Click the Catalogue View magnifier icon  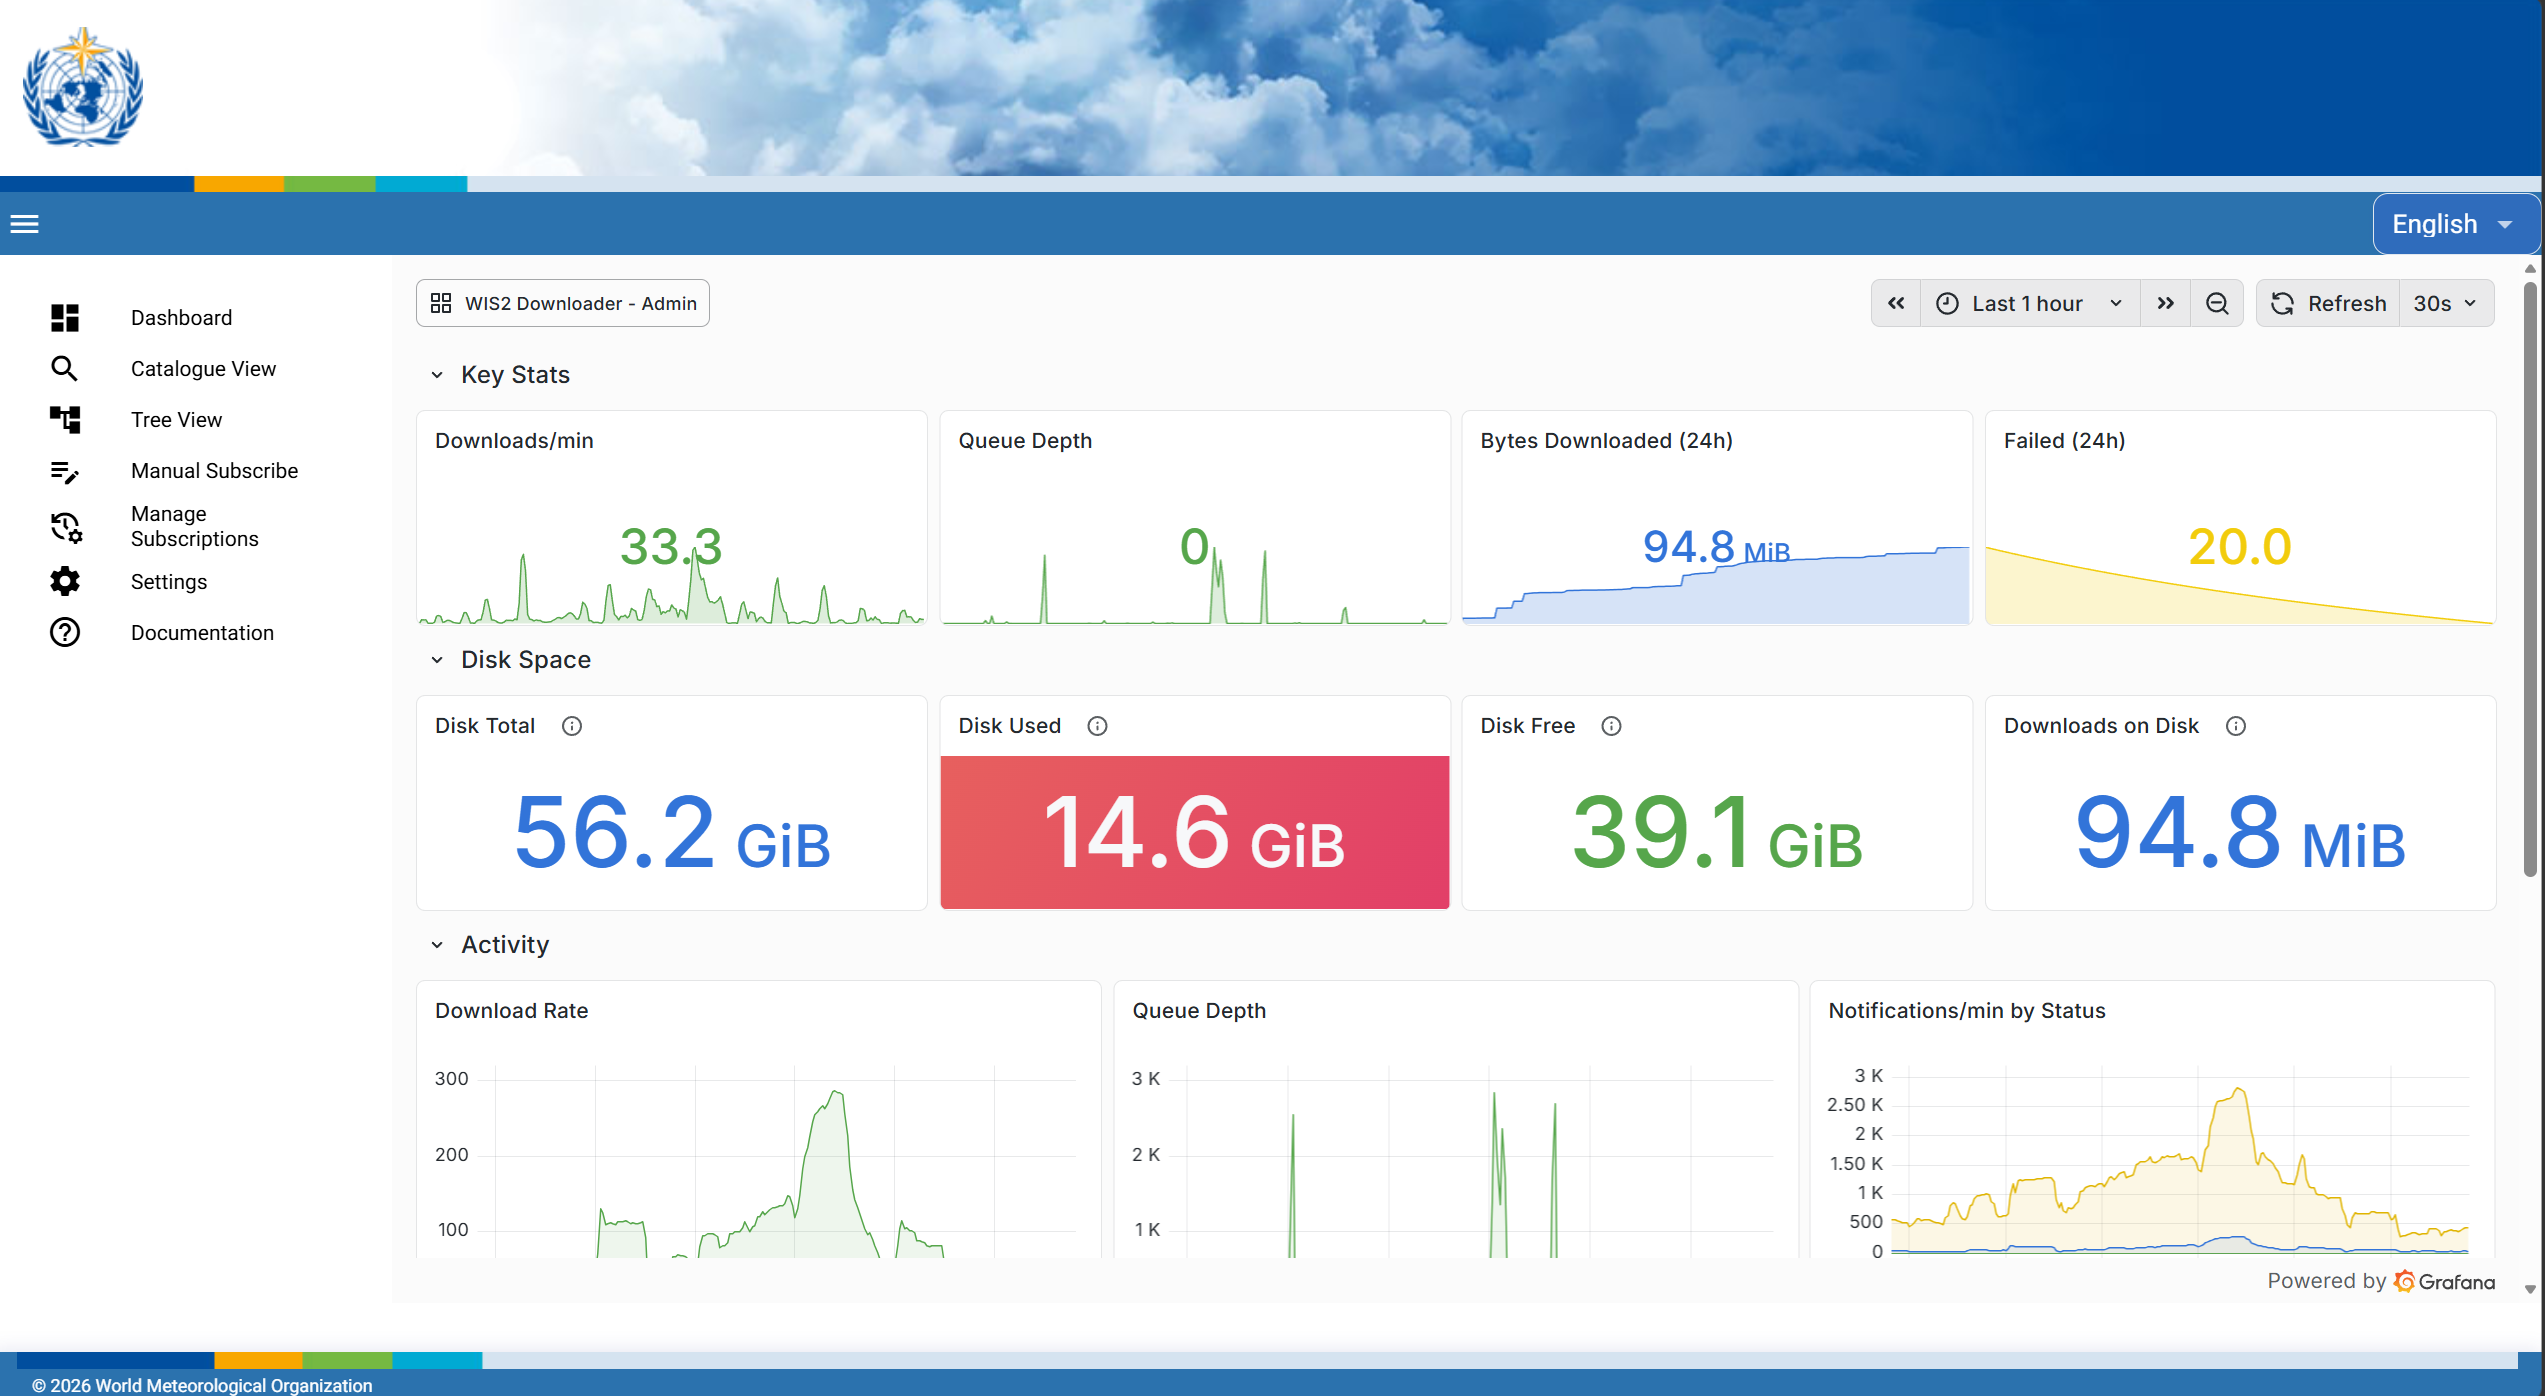pos(65,369)
